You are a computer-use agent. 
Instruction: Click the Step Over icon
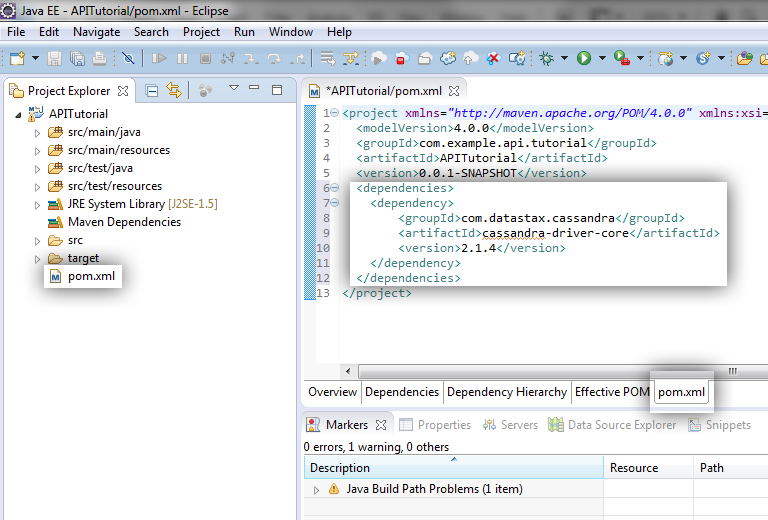pyautogui.click(x=274, y=58)
